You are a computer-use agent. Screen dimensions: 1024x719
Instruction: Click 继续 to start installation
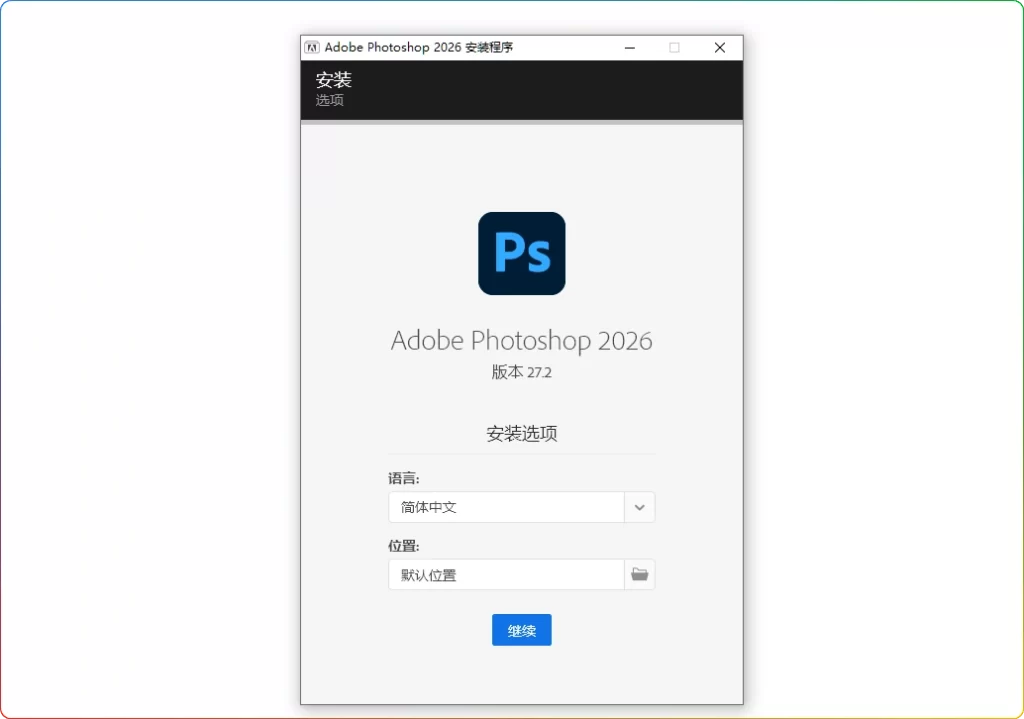521,630
